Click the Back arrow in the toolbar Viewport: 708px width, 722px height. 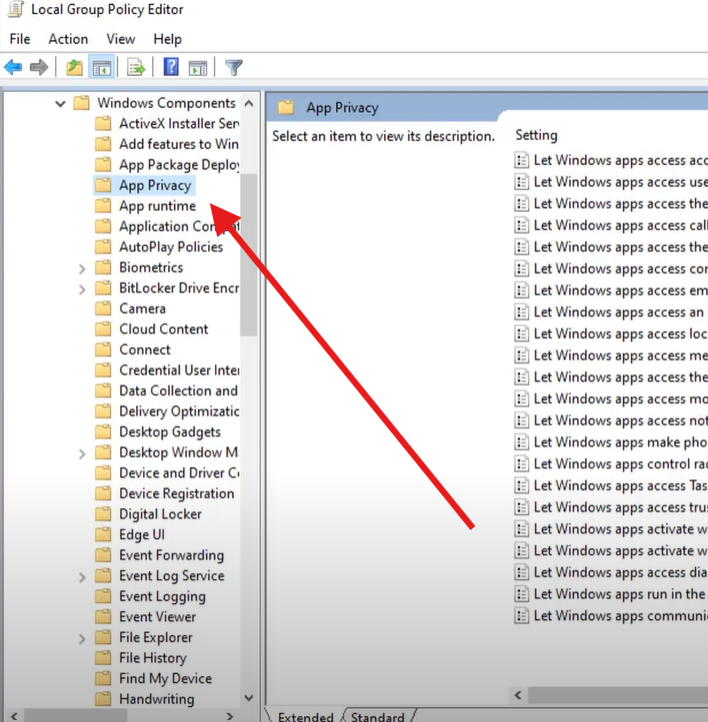pyautogui.click(x=13, y=68)
